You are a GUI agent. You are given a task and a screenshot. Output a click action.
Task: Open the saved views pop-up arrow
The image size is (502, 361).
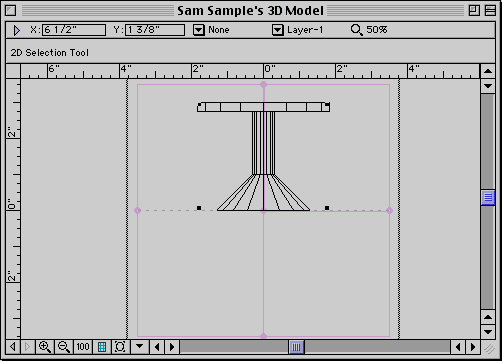coord(139,347)
